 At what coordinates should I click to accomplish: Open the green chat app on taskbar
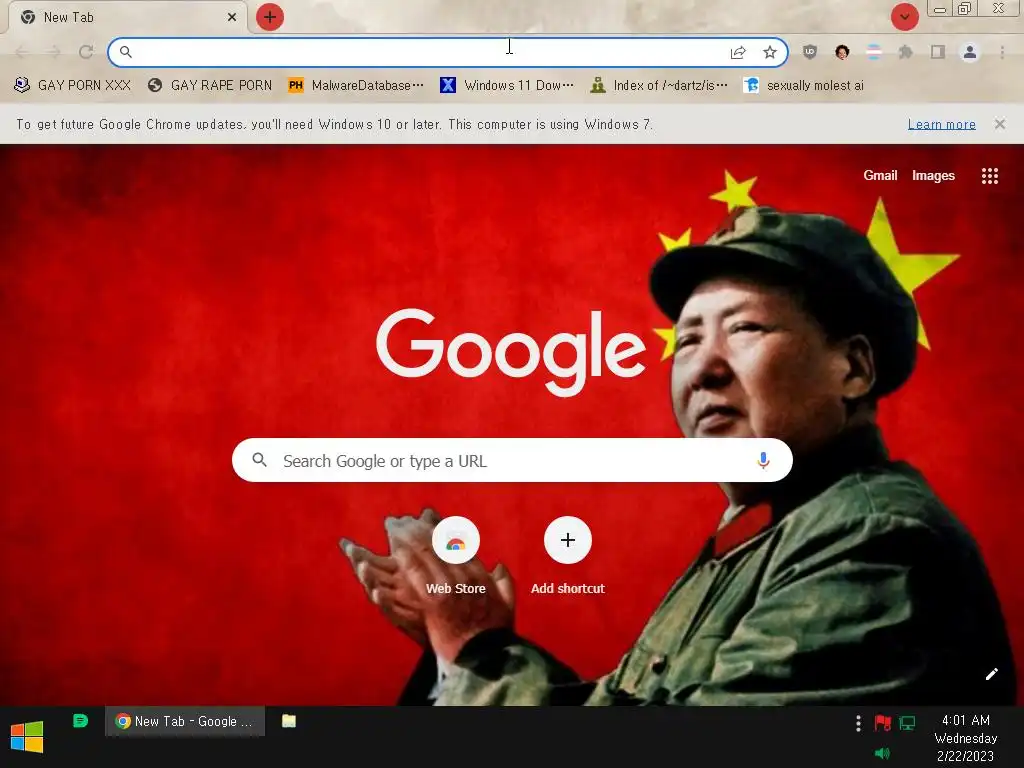[x=80, y=721]
